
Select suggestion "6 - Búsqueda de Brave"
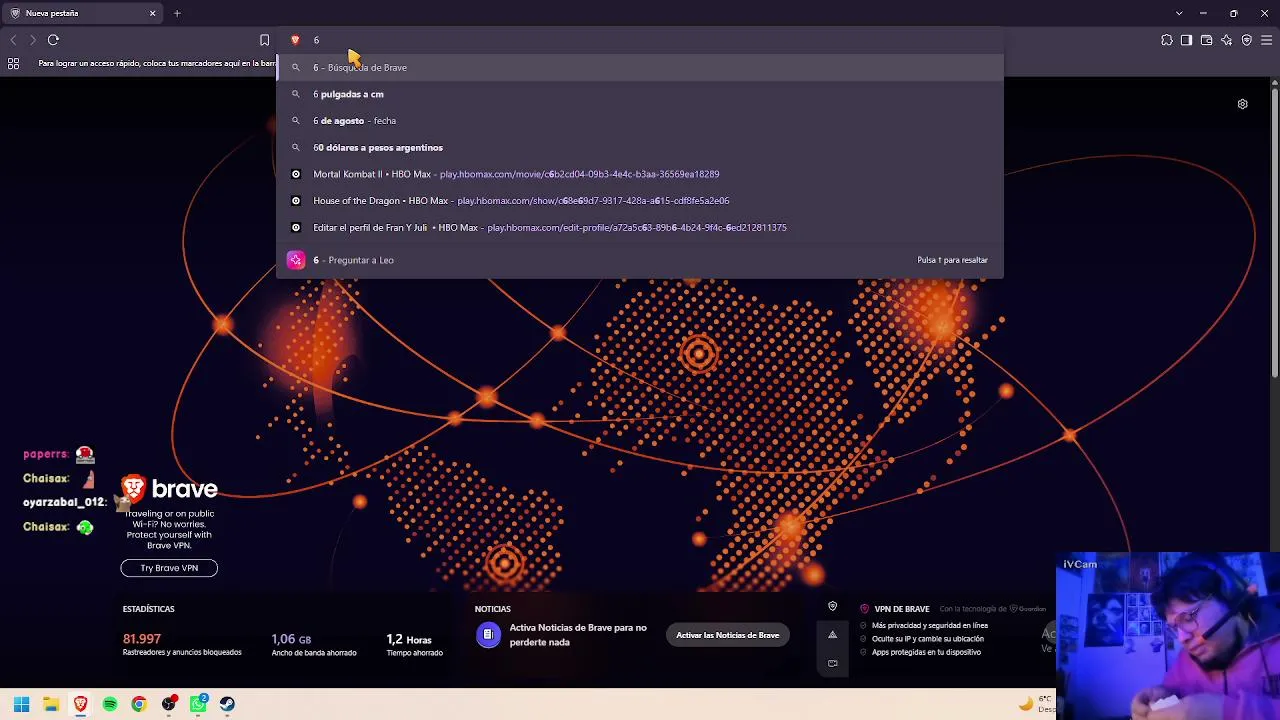(640, 67)
